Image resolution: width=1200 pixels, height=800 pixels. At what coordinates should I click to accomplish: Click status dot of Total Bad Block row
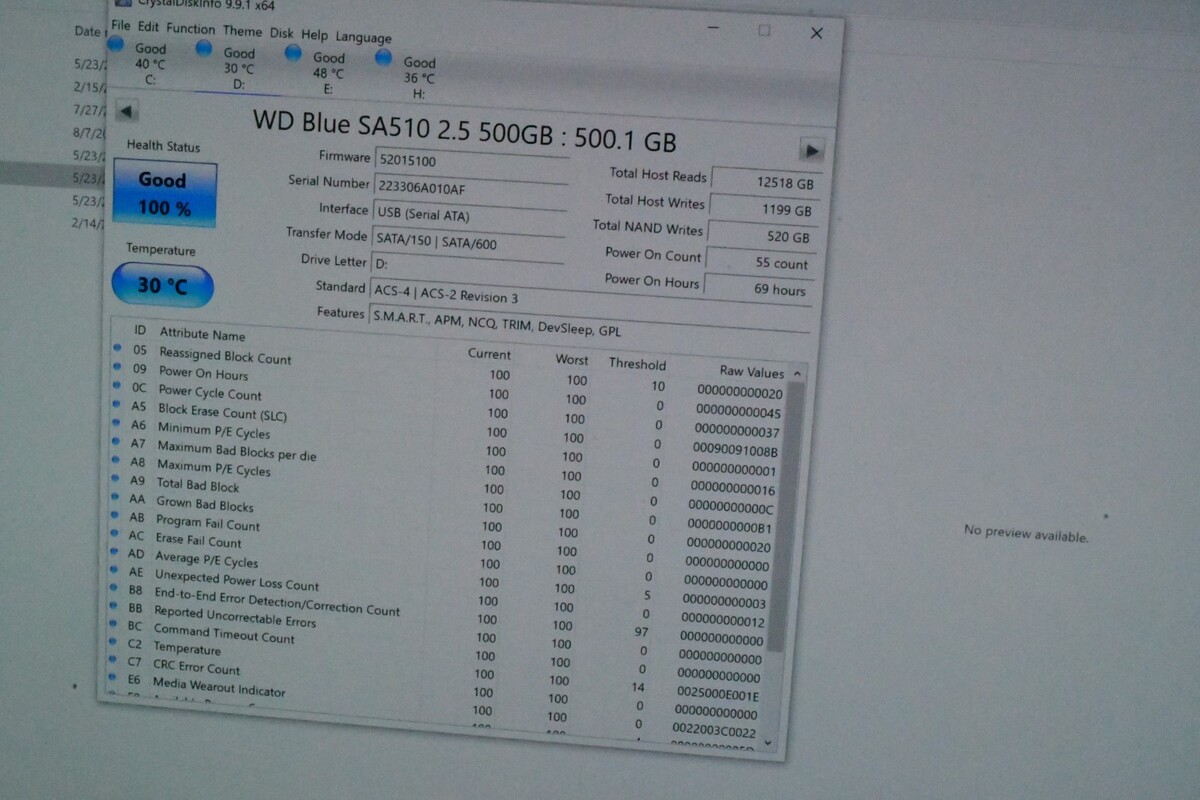(x=113, y=478)
